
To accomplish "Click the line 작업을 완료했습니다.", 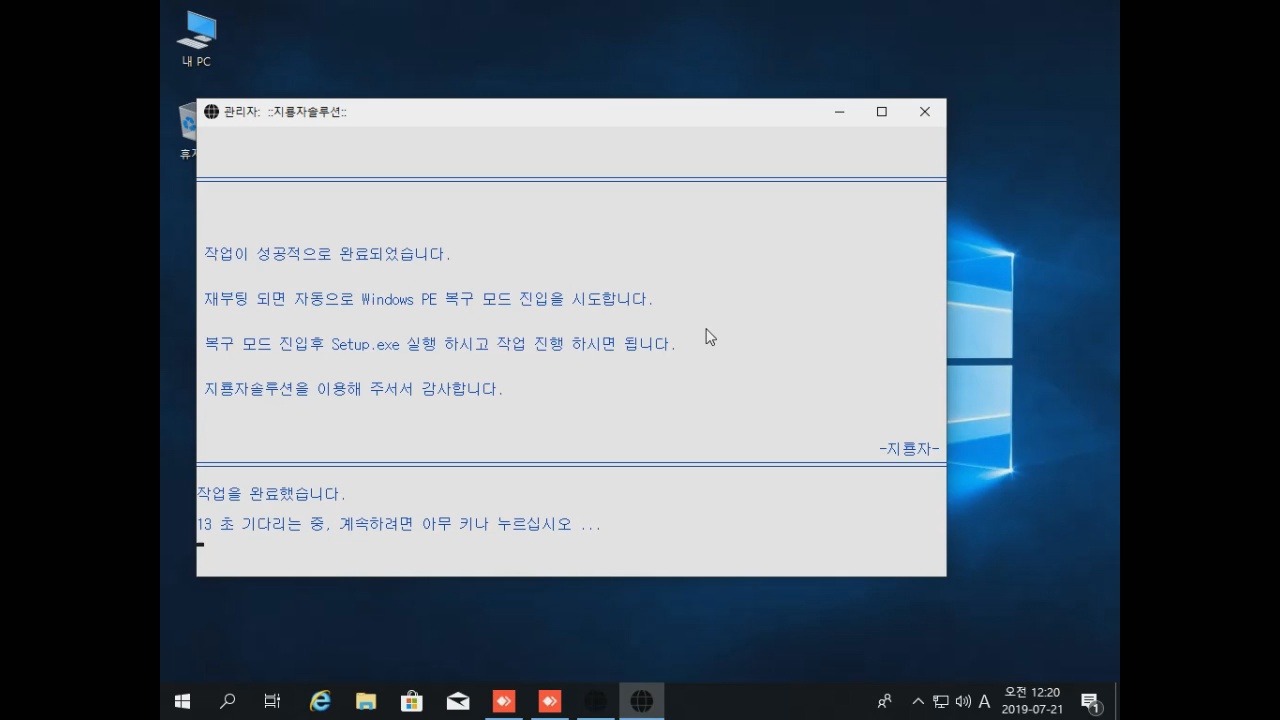I will pos(272,494).
